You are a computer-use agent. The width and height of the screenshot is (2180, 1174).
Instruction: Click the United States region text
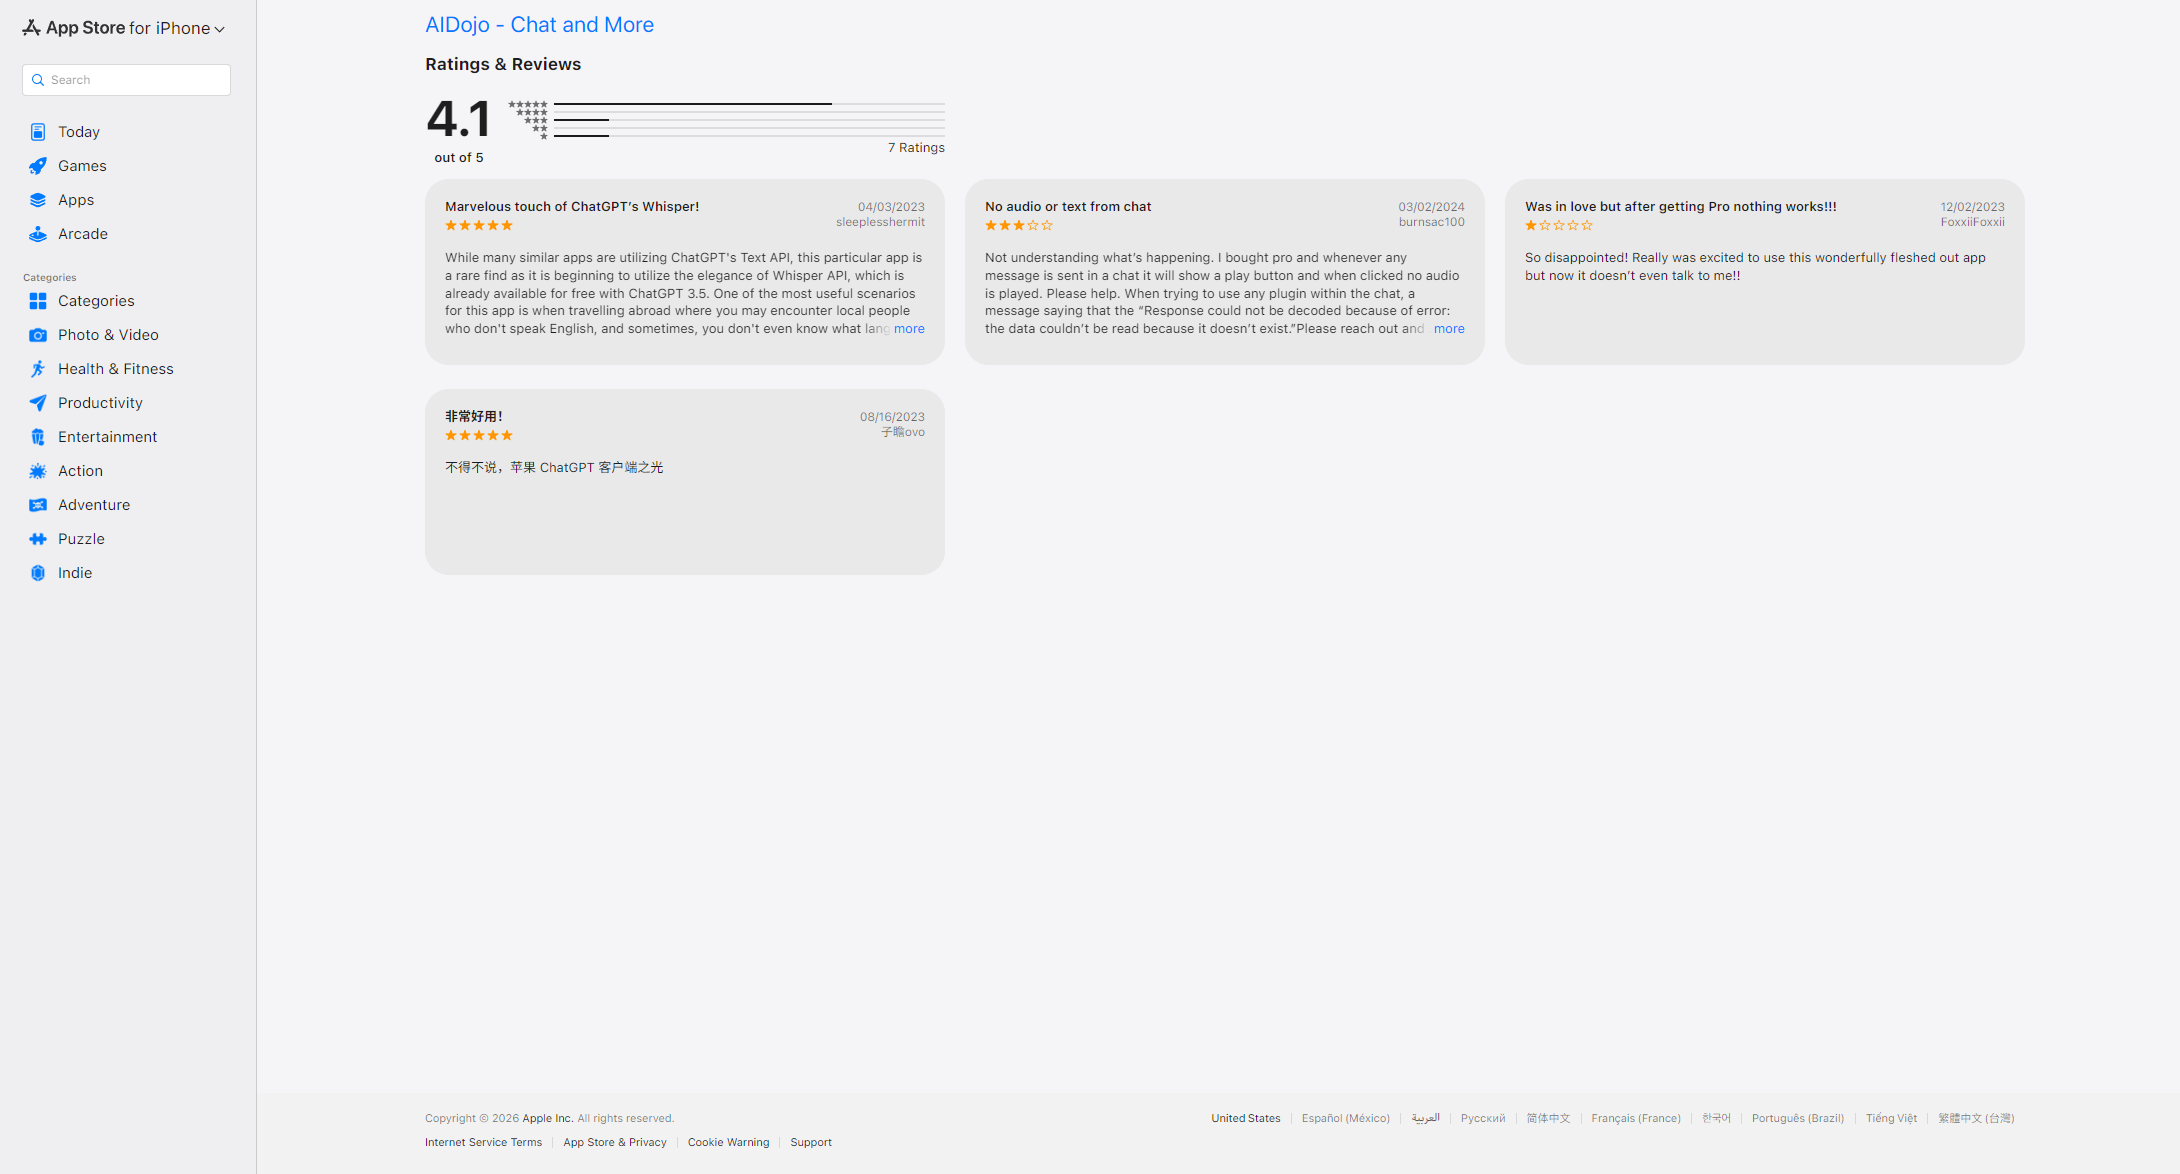pos(1246,1118)
